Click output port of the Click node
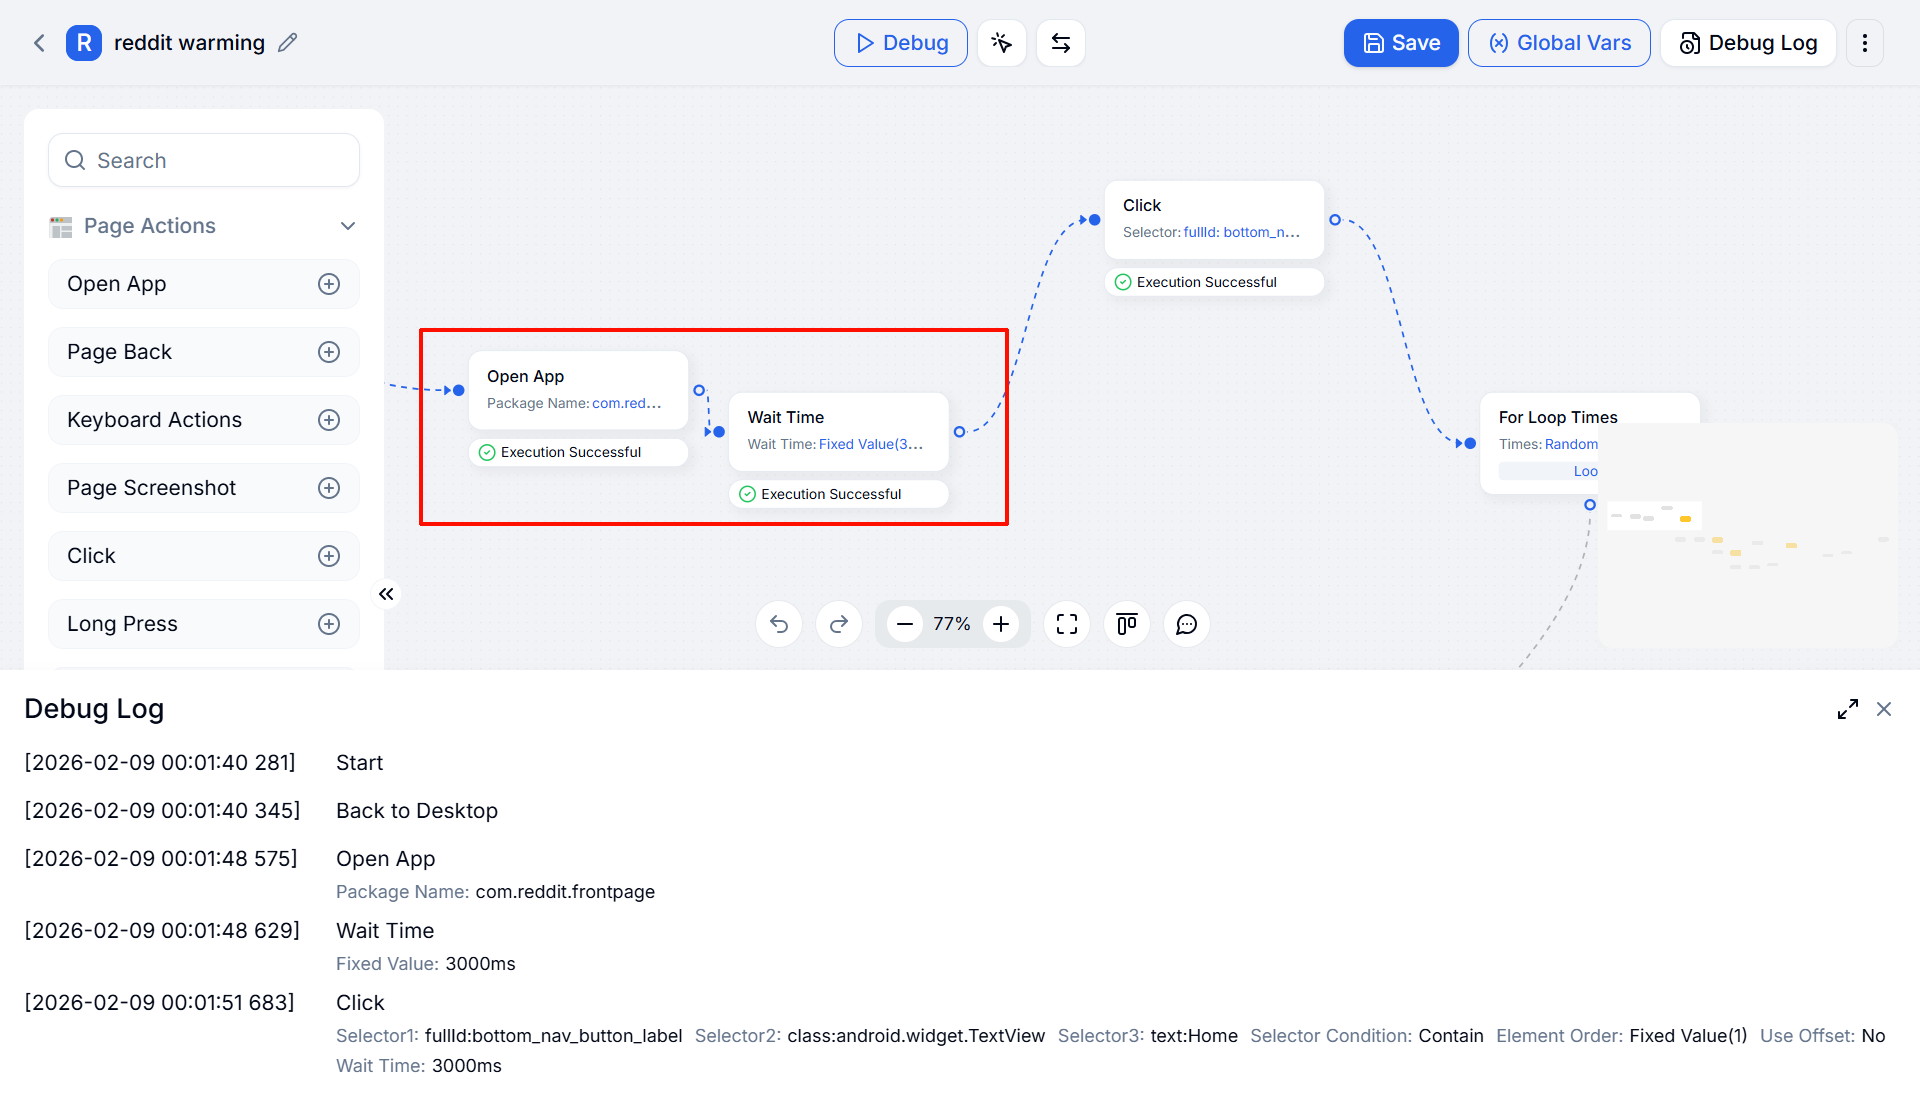Screen dimensions: 1920x1095 click(x=1335, y=220)
